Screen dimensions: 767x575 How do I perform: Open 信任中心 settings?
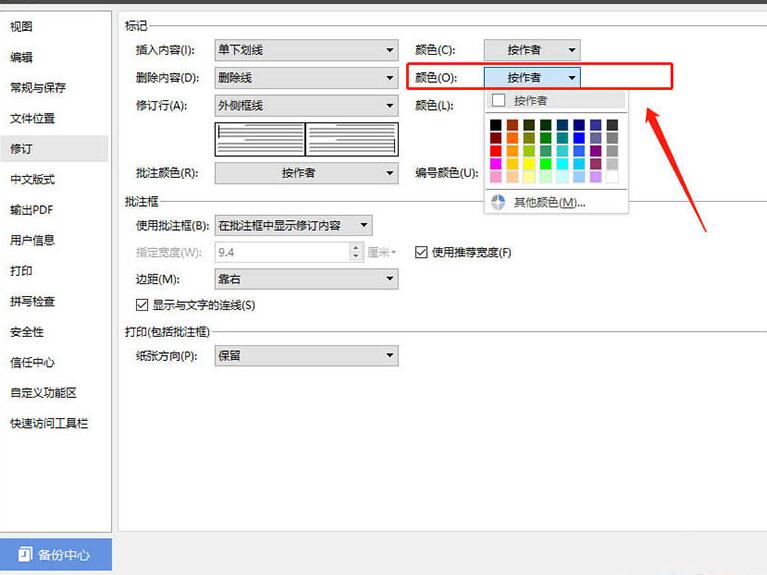(33, 362)
